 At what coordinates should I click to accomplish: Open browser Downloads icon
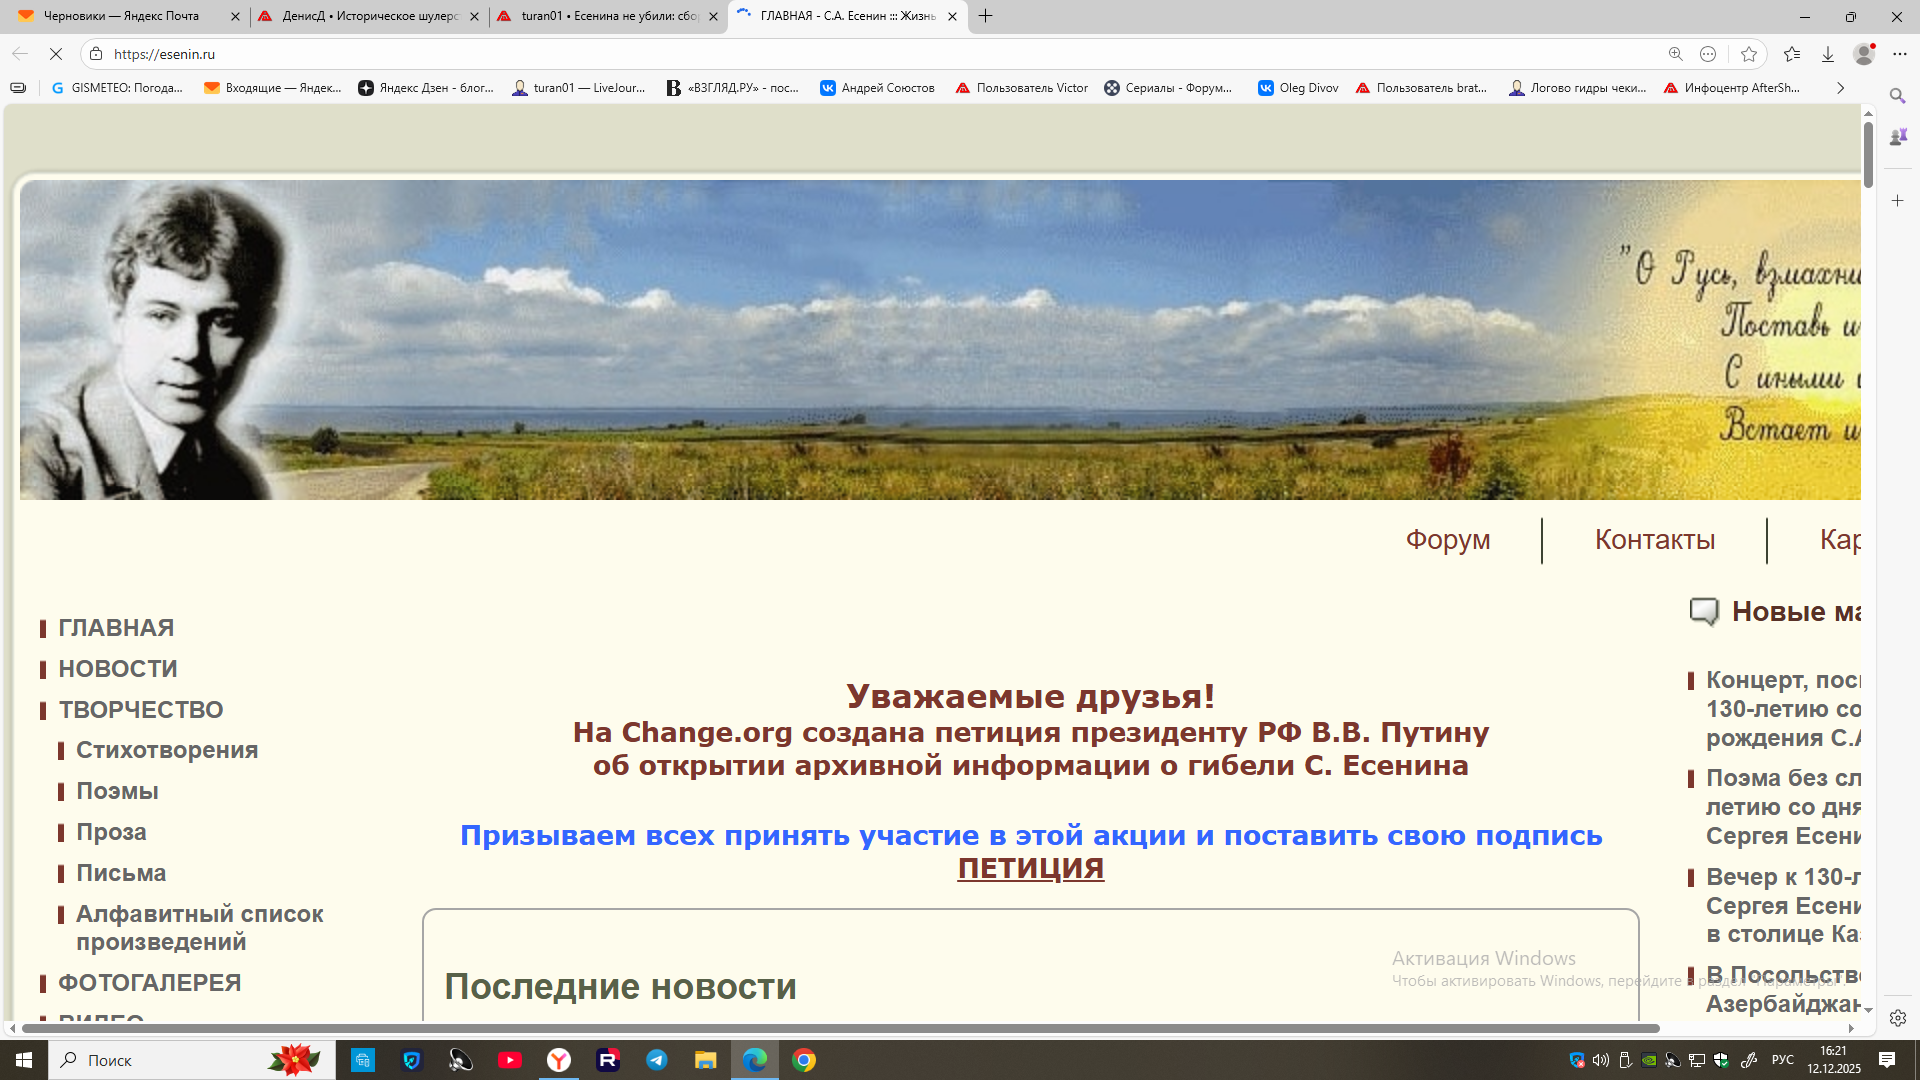[1827, 54]
